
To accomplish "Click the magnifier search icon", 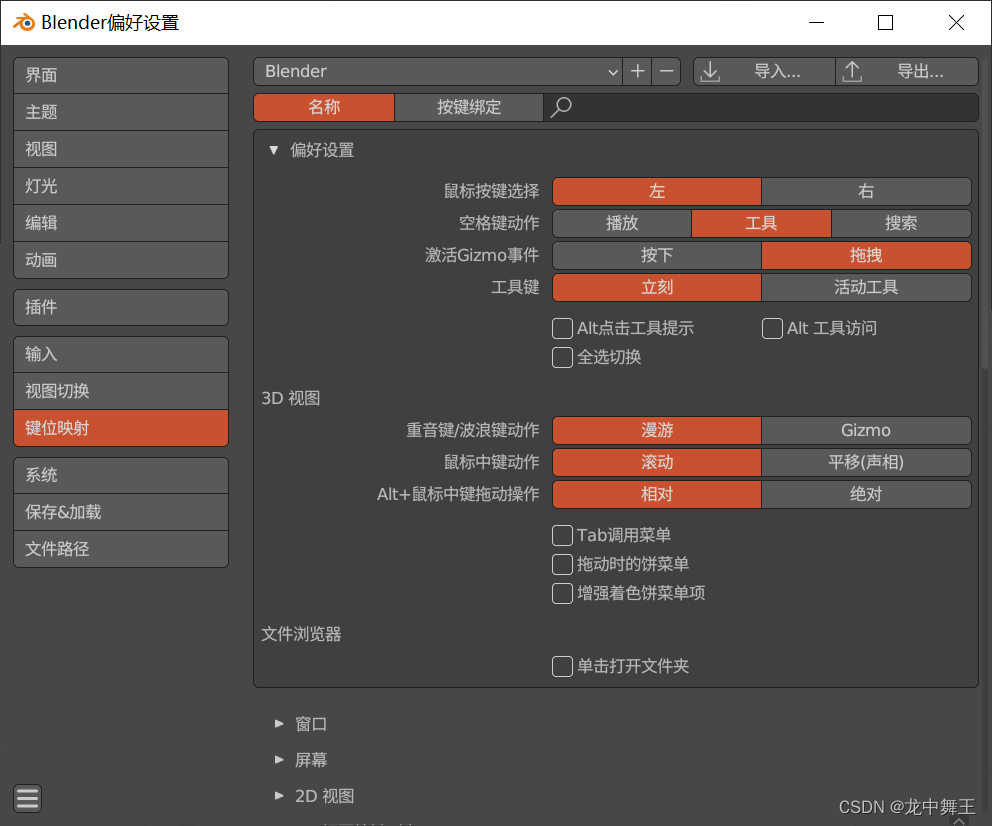I will (561, 107).
